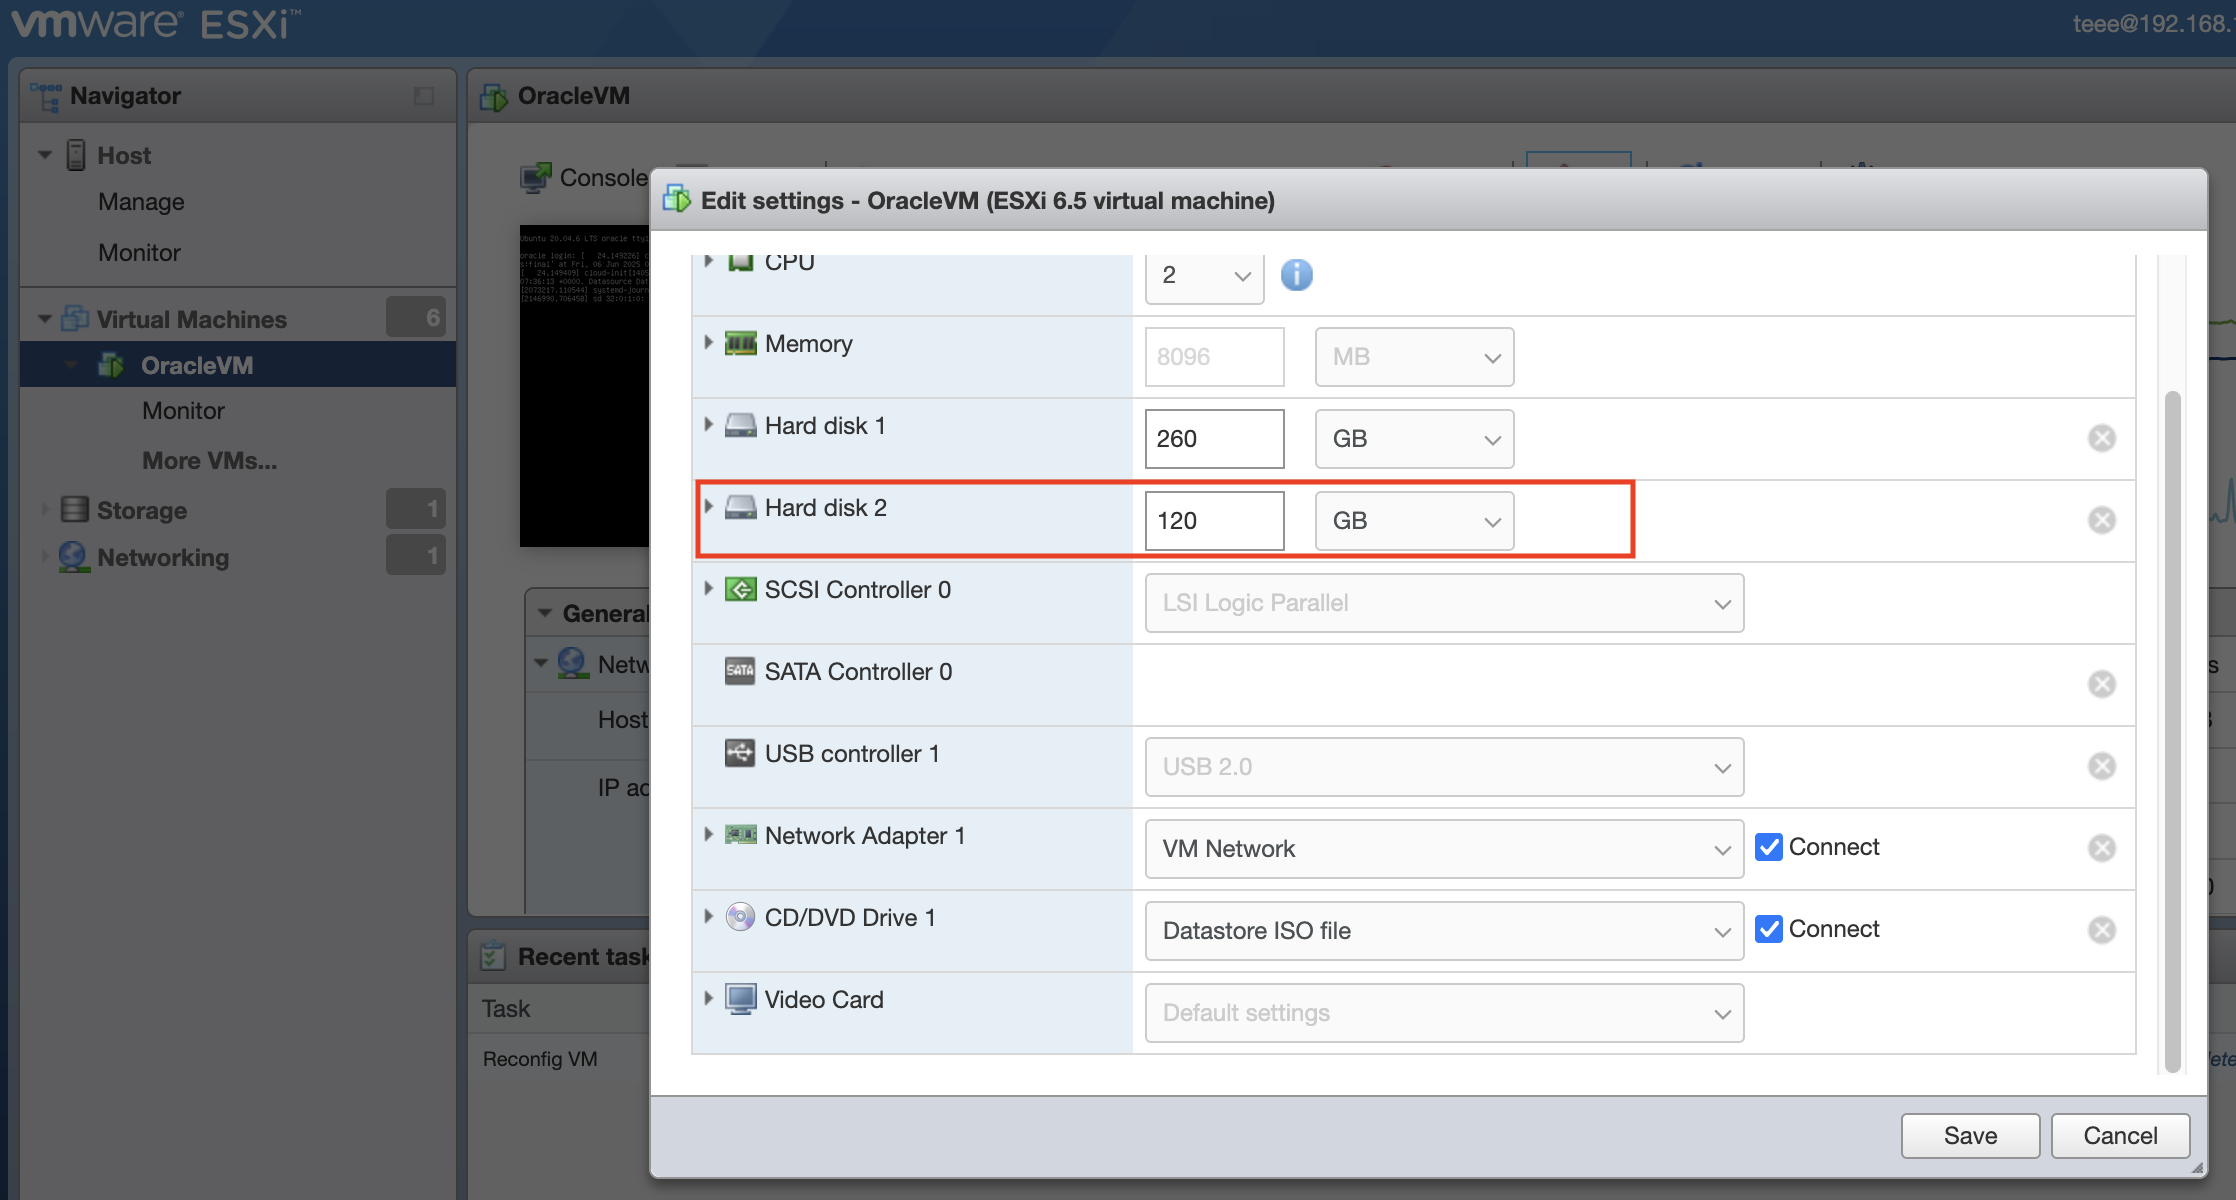Click the Network Adapter 1 icon

pos(740,835)
